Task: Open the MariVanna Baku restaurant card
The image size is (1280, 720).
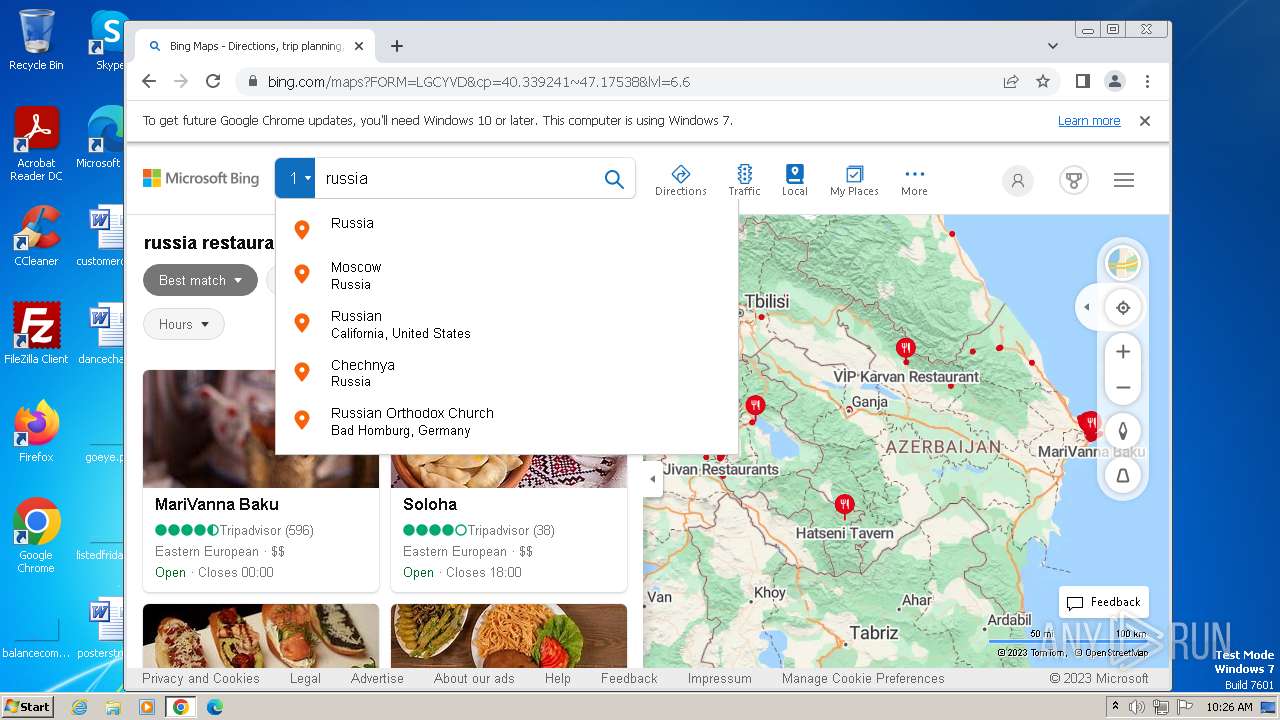Action: pos(261,481)
